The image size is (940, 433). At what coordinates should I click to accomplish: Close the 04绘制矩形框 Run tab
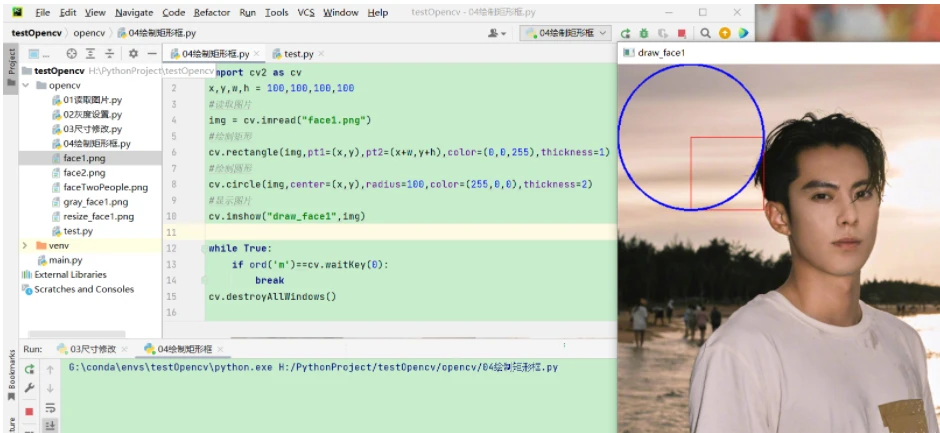coord(220,350)
